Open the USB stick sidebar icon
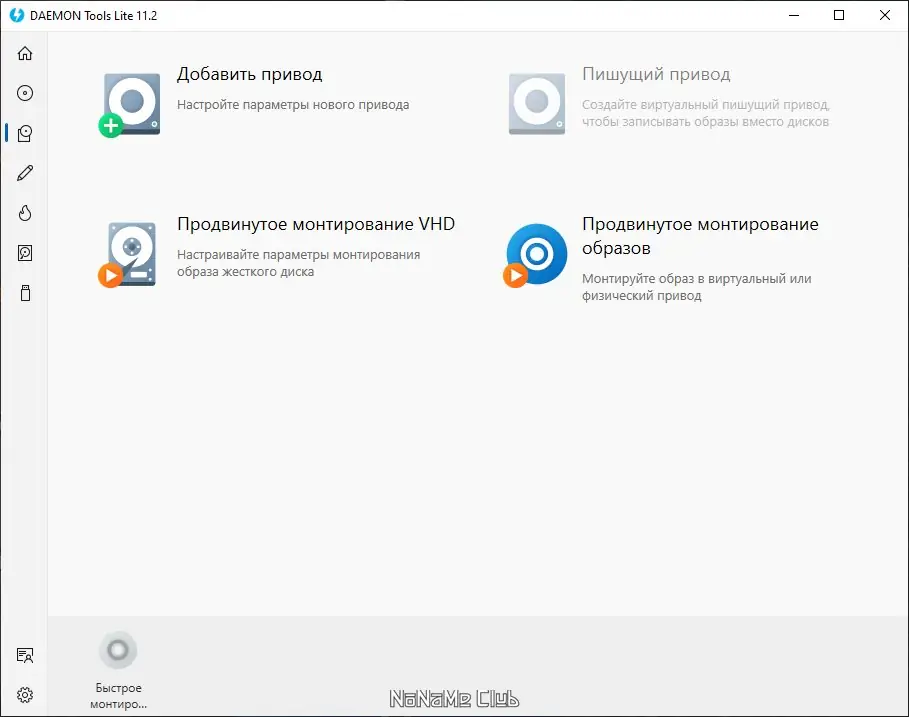Image resolution: width=909 pixels, height=717 pixels. (25, 293)
